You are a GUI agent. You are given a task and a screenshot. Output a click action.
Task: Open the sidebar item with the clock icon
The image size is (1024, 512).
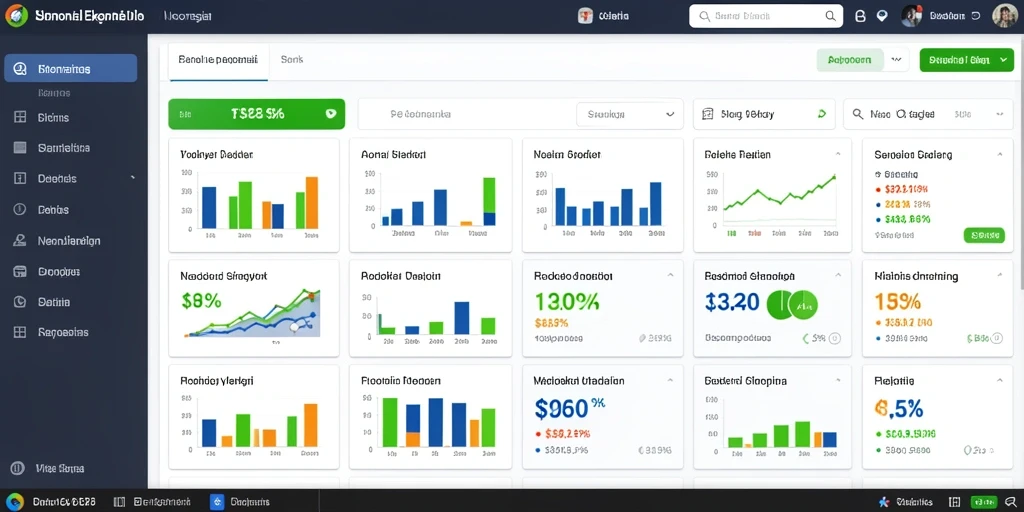tap(20, 302)
